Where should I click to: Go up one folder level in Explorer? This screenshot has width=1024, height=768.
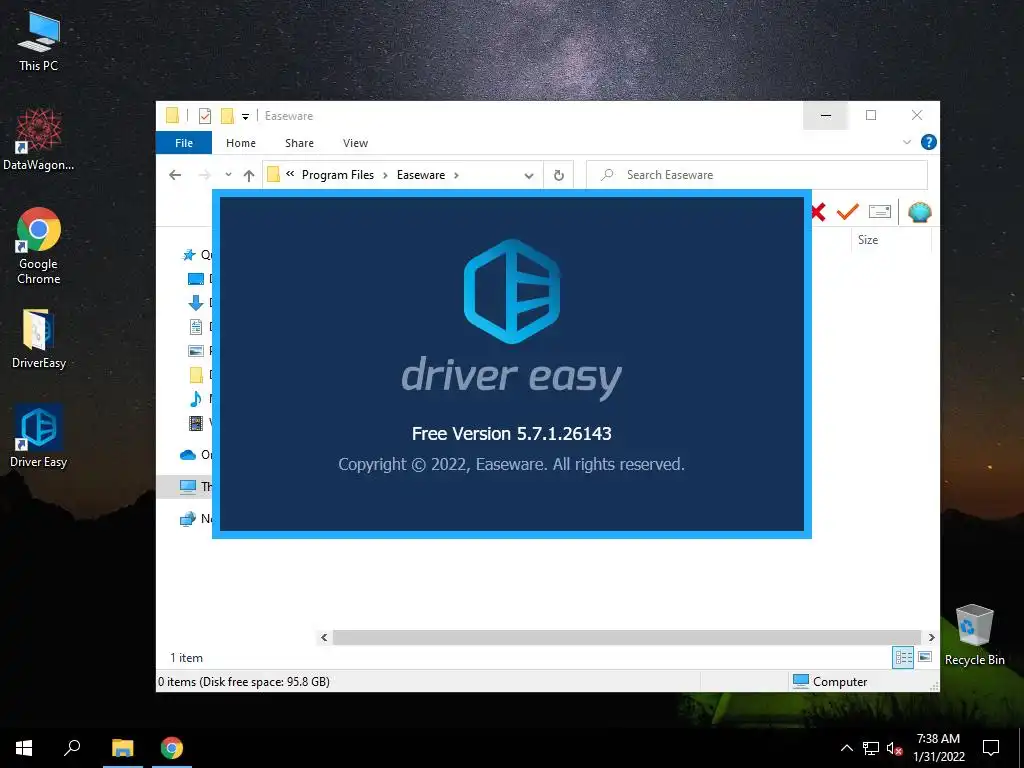(x=249, y=175)
